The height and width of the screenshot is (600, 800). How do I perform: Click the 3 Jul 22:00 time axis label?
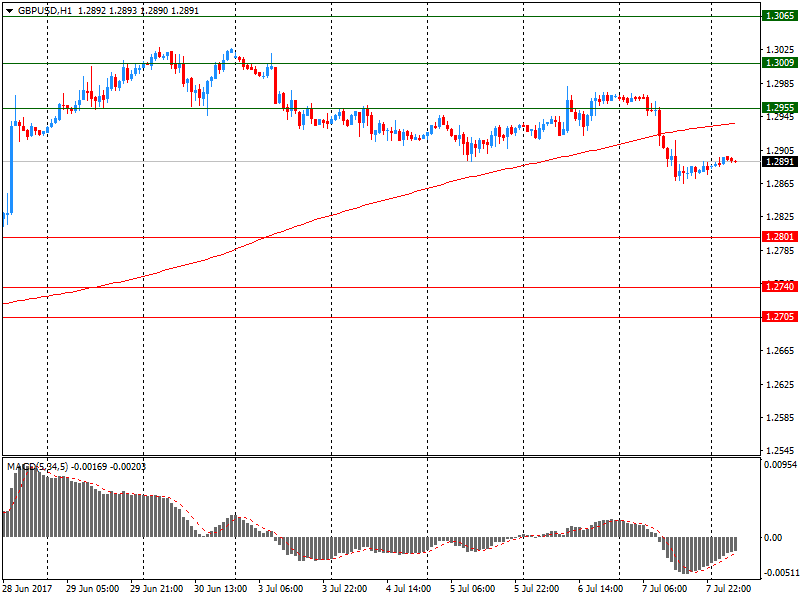[x=344, y=589]
